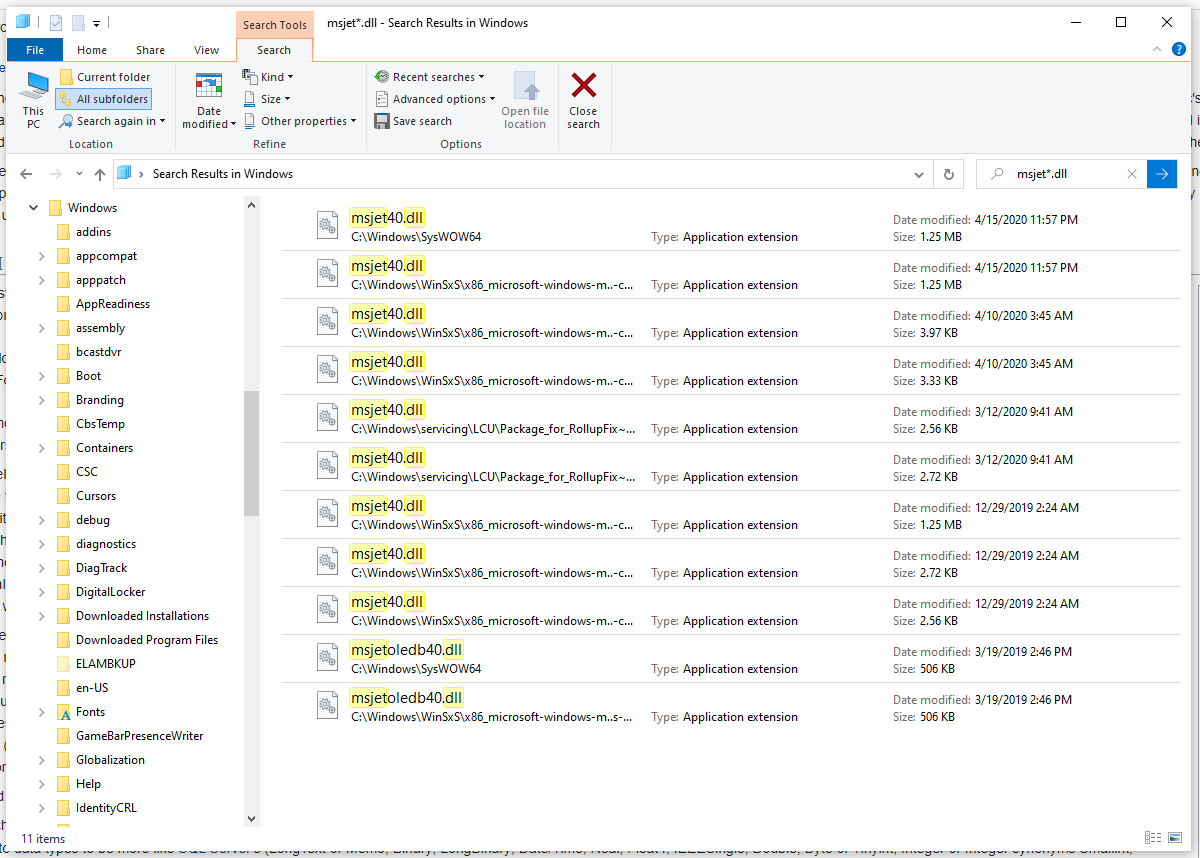The width and height of the screenshot is (1200, 858).
Task: Select the Boot folder
Action: [88, 376]
